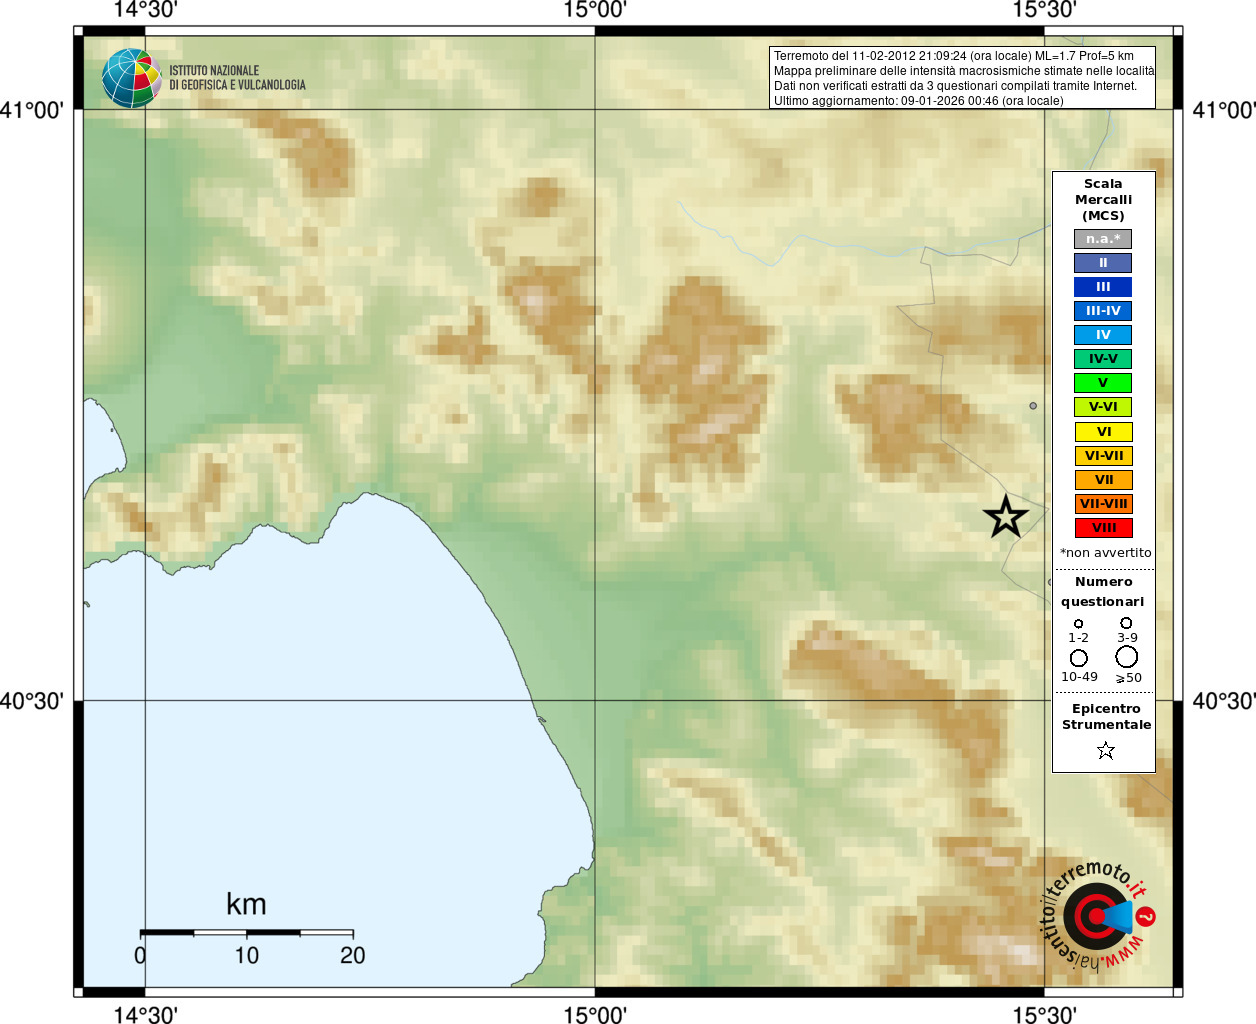
Task: Click the right 41°00' latitude label
Action: (x=1224, y=110)
